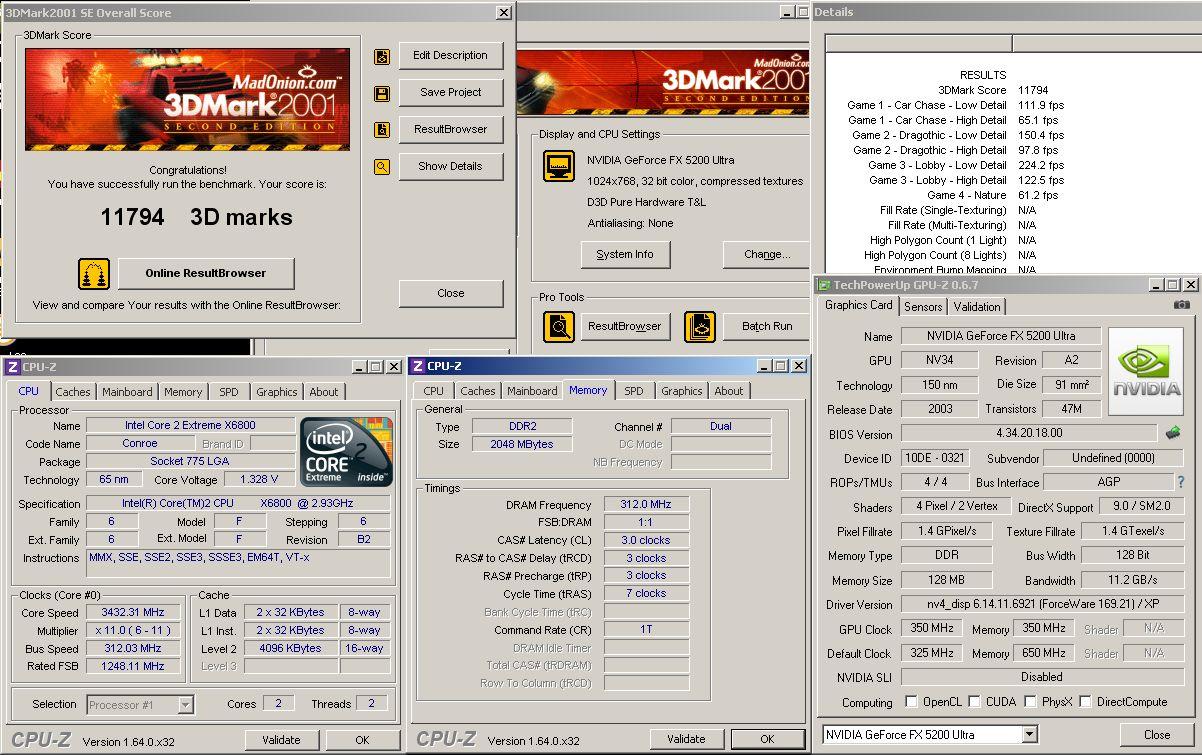Tick the DirectCompute checkbox
Viewport: 1202px width, 755px height.
tap(1086, 702)
